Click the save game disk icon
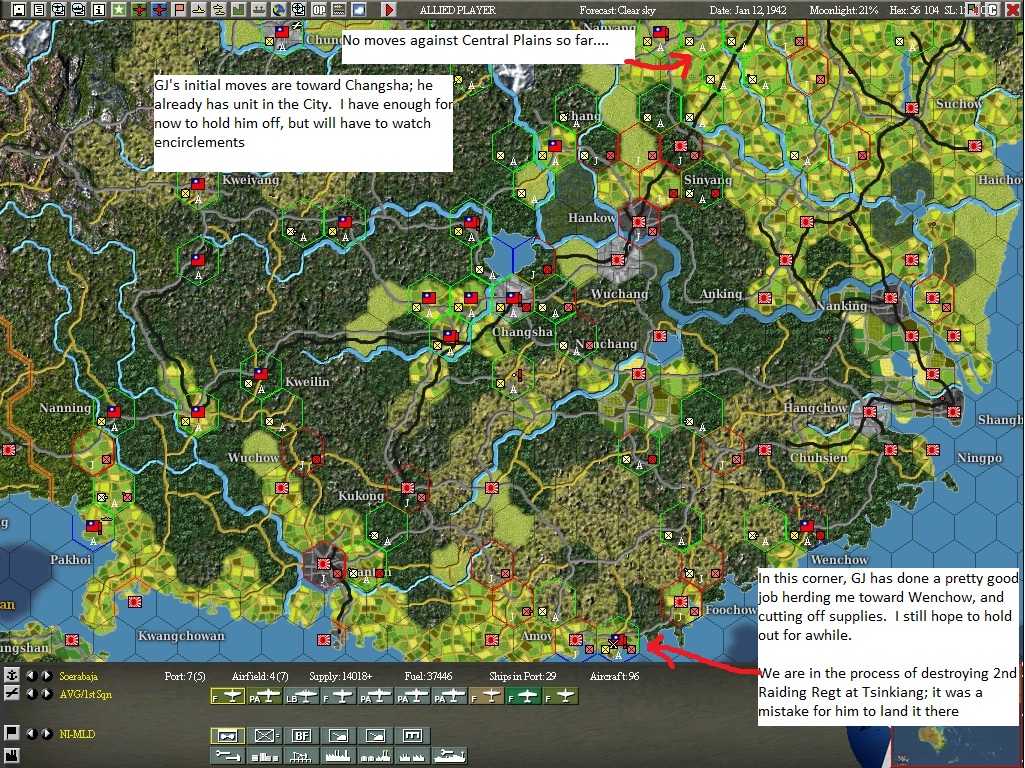This screenshot has height=768, width=1025. pyautogui.click(x=18, y=10)
